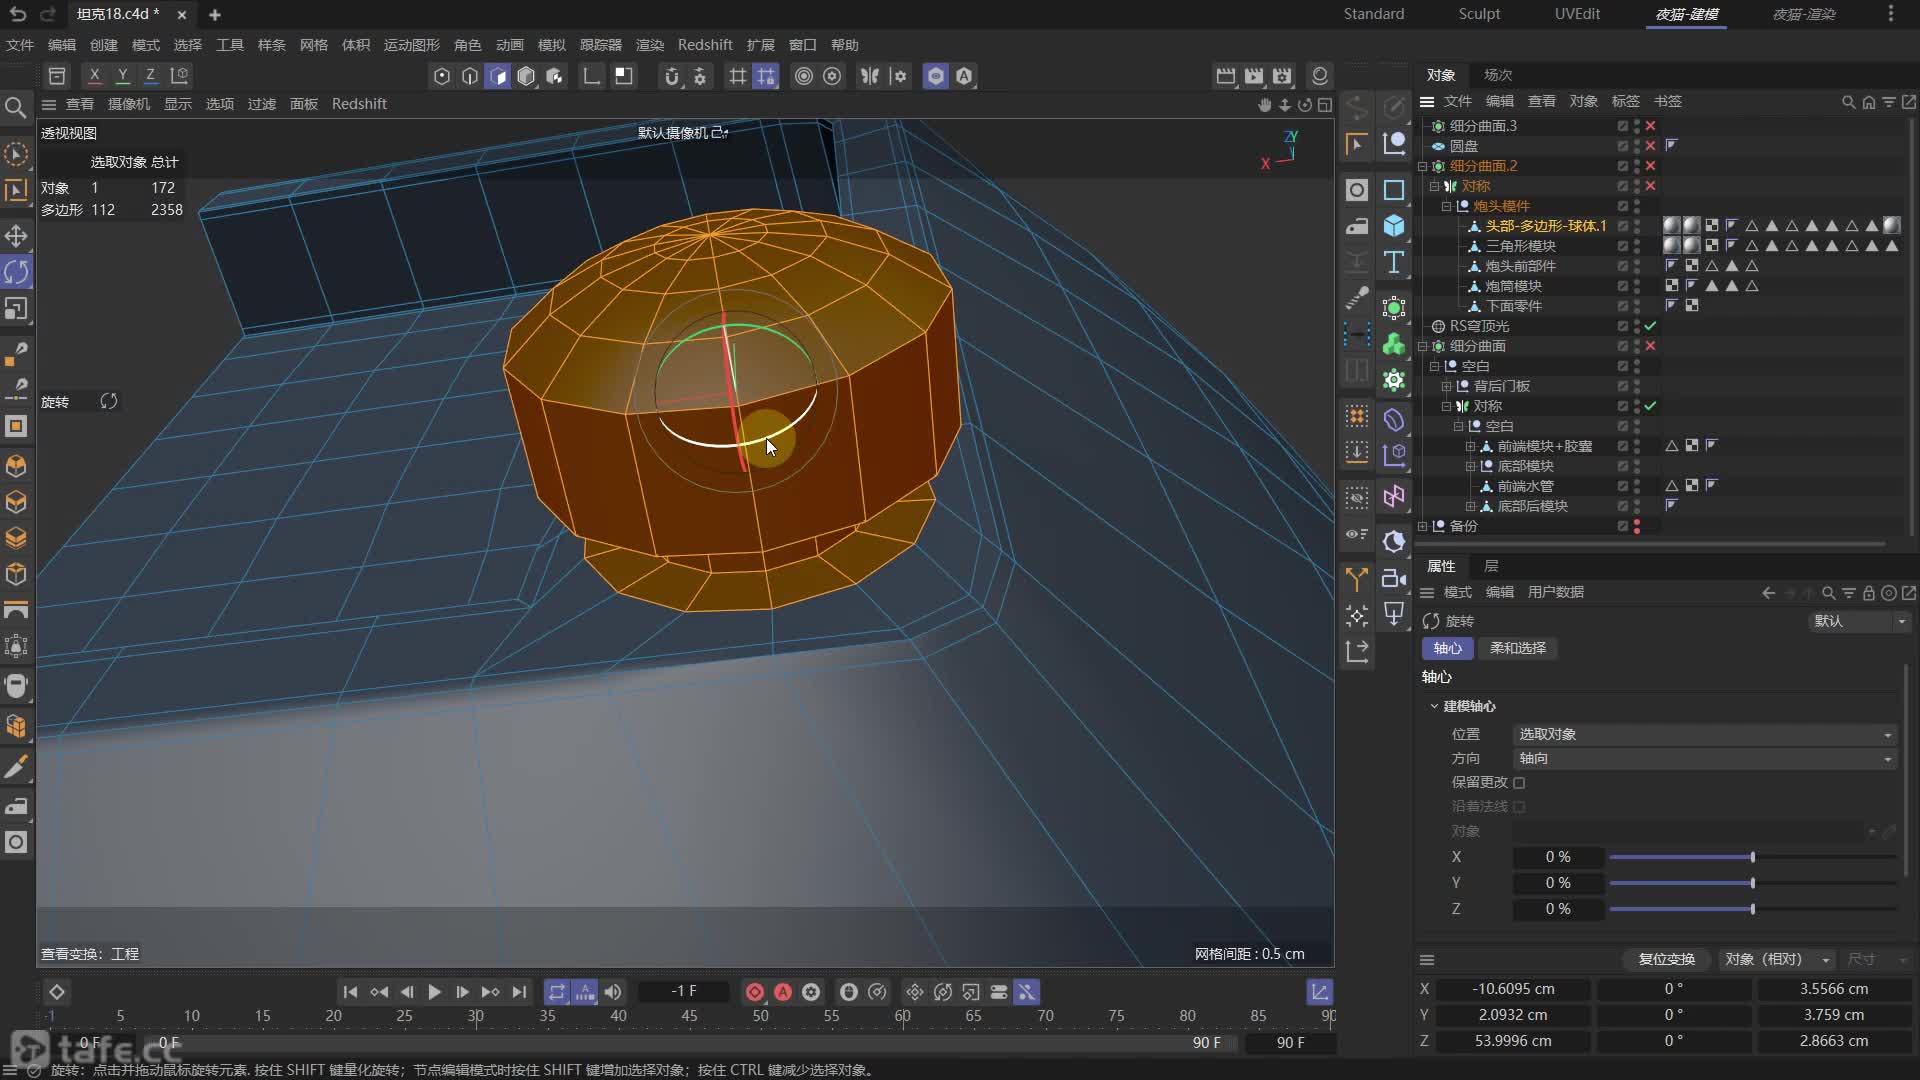Click the search magnifier icon at top left
The width and height of the screenshot is (1920, 1080).
click(x=16, y=107)
